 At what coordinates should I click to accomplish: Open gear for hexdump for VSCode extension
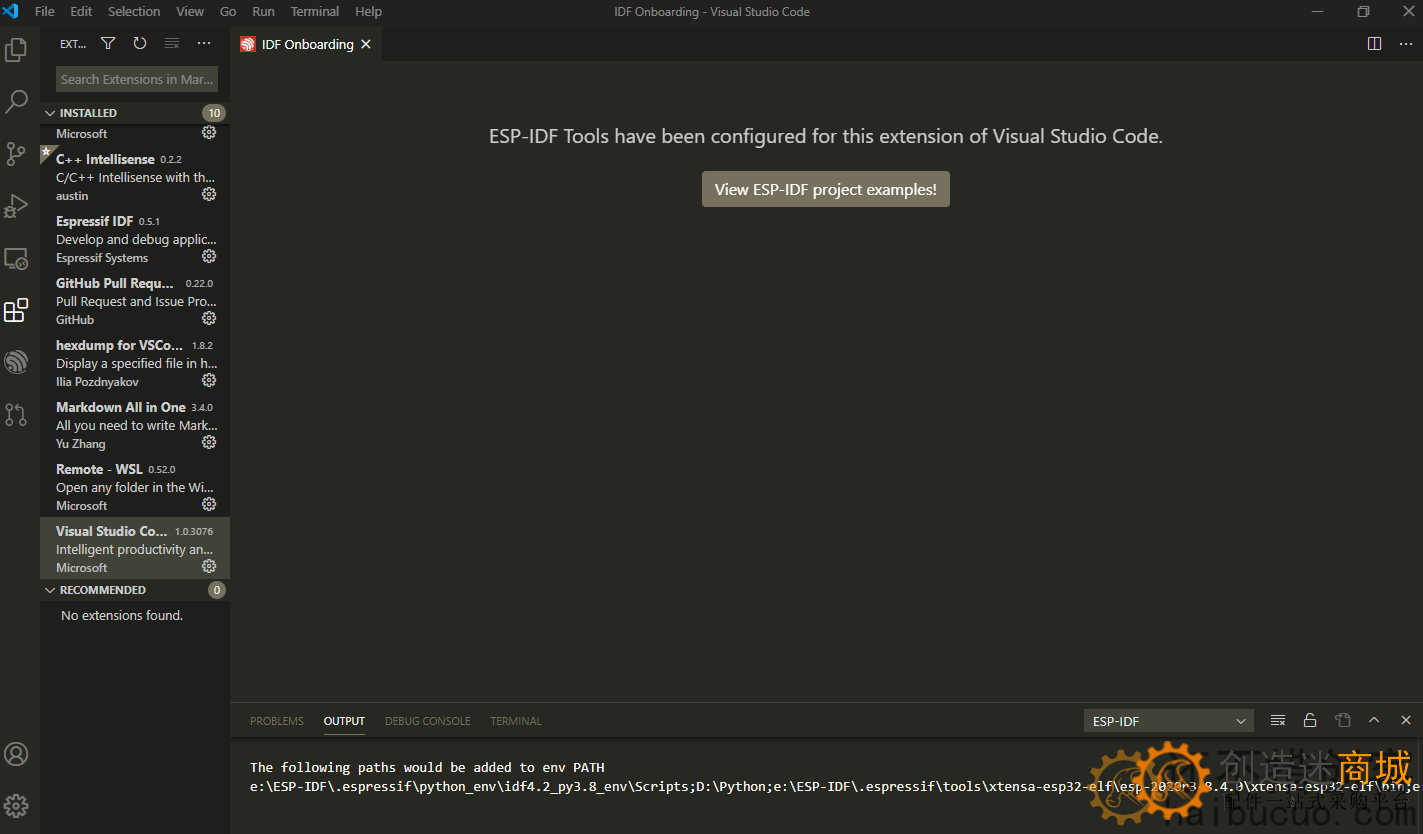(x=209, y=380)
